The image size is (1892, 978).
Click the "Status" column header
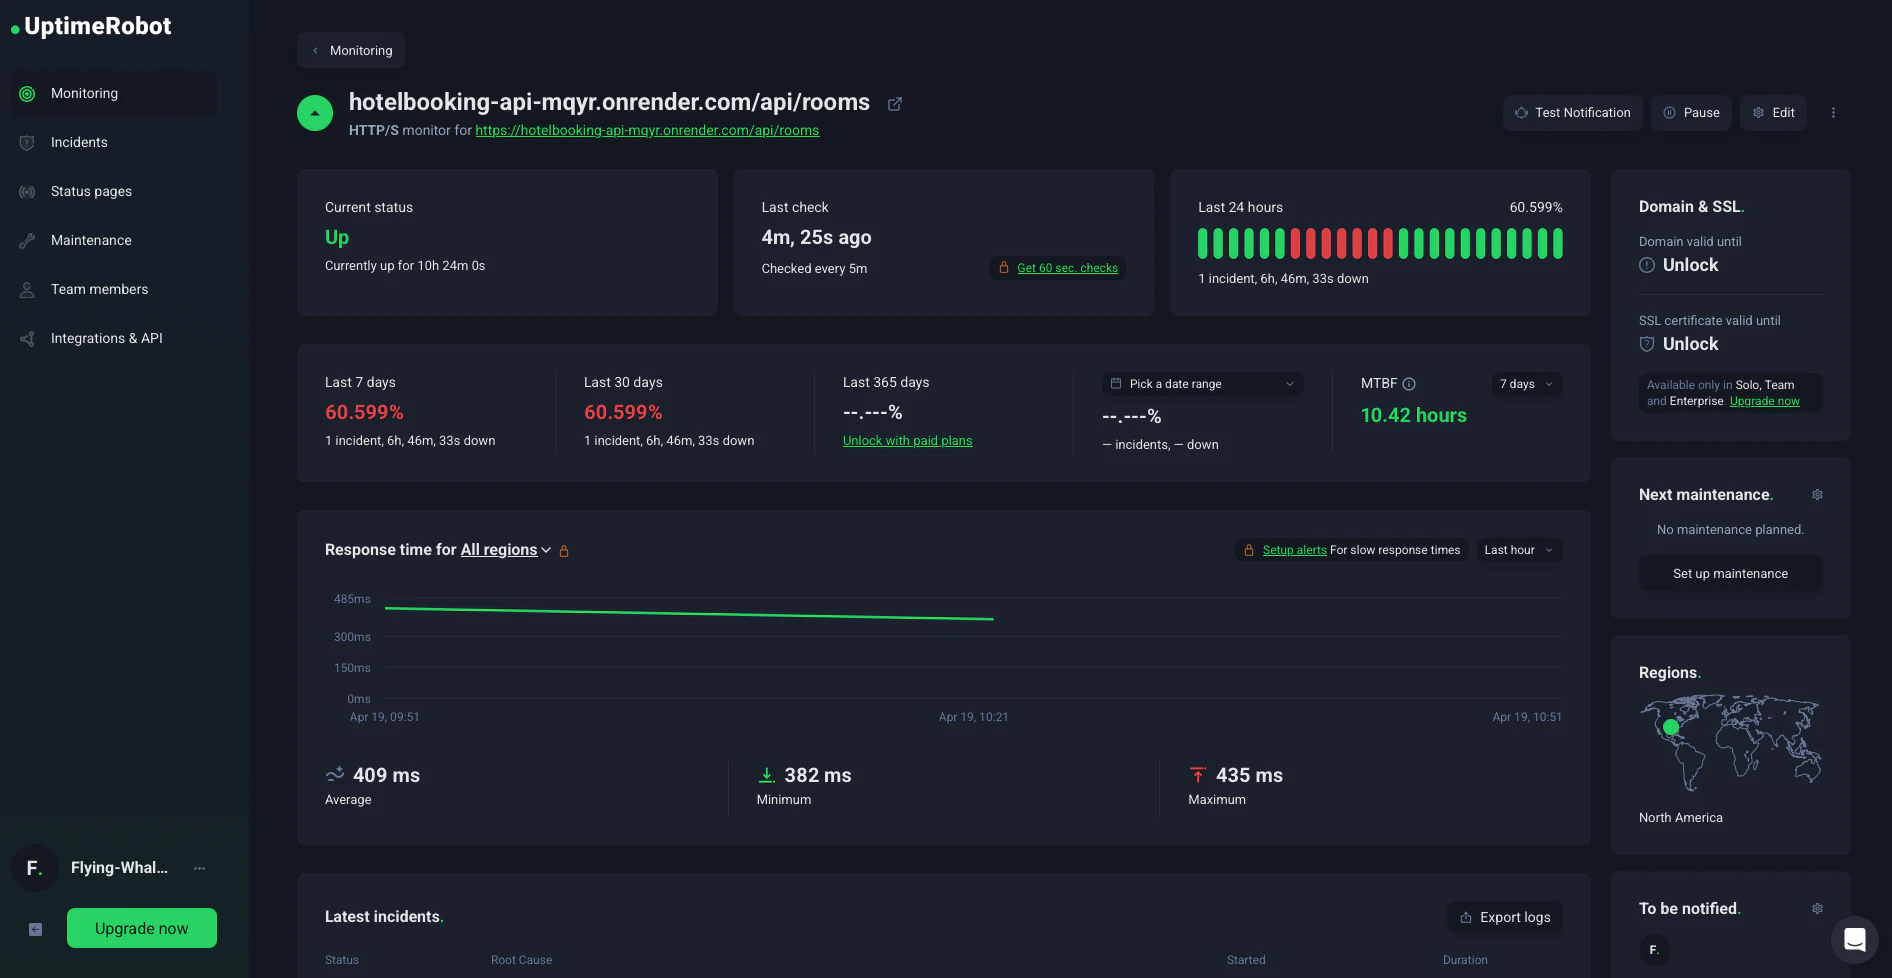point(342,960)
